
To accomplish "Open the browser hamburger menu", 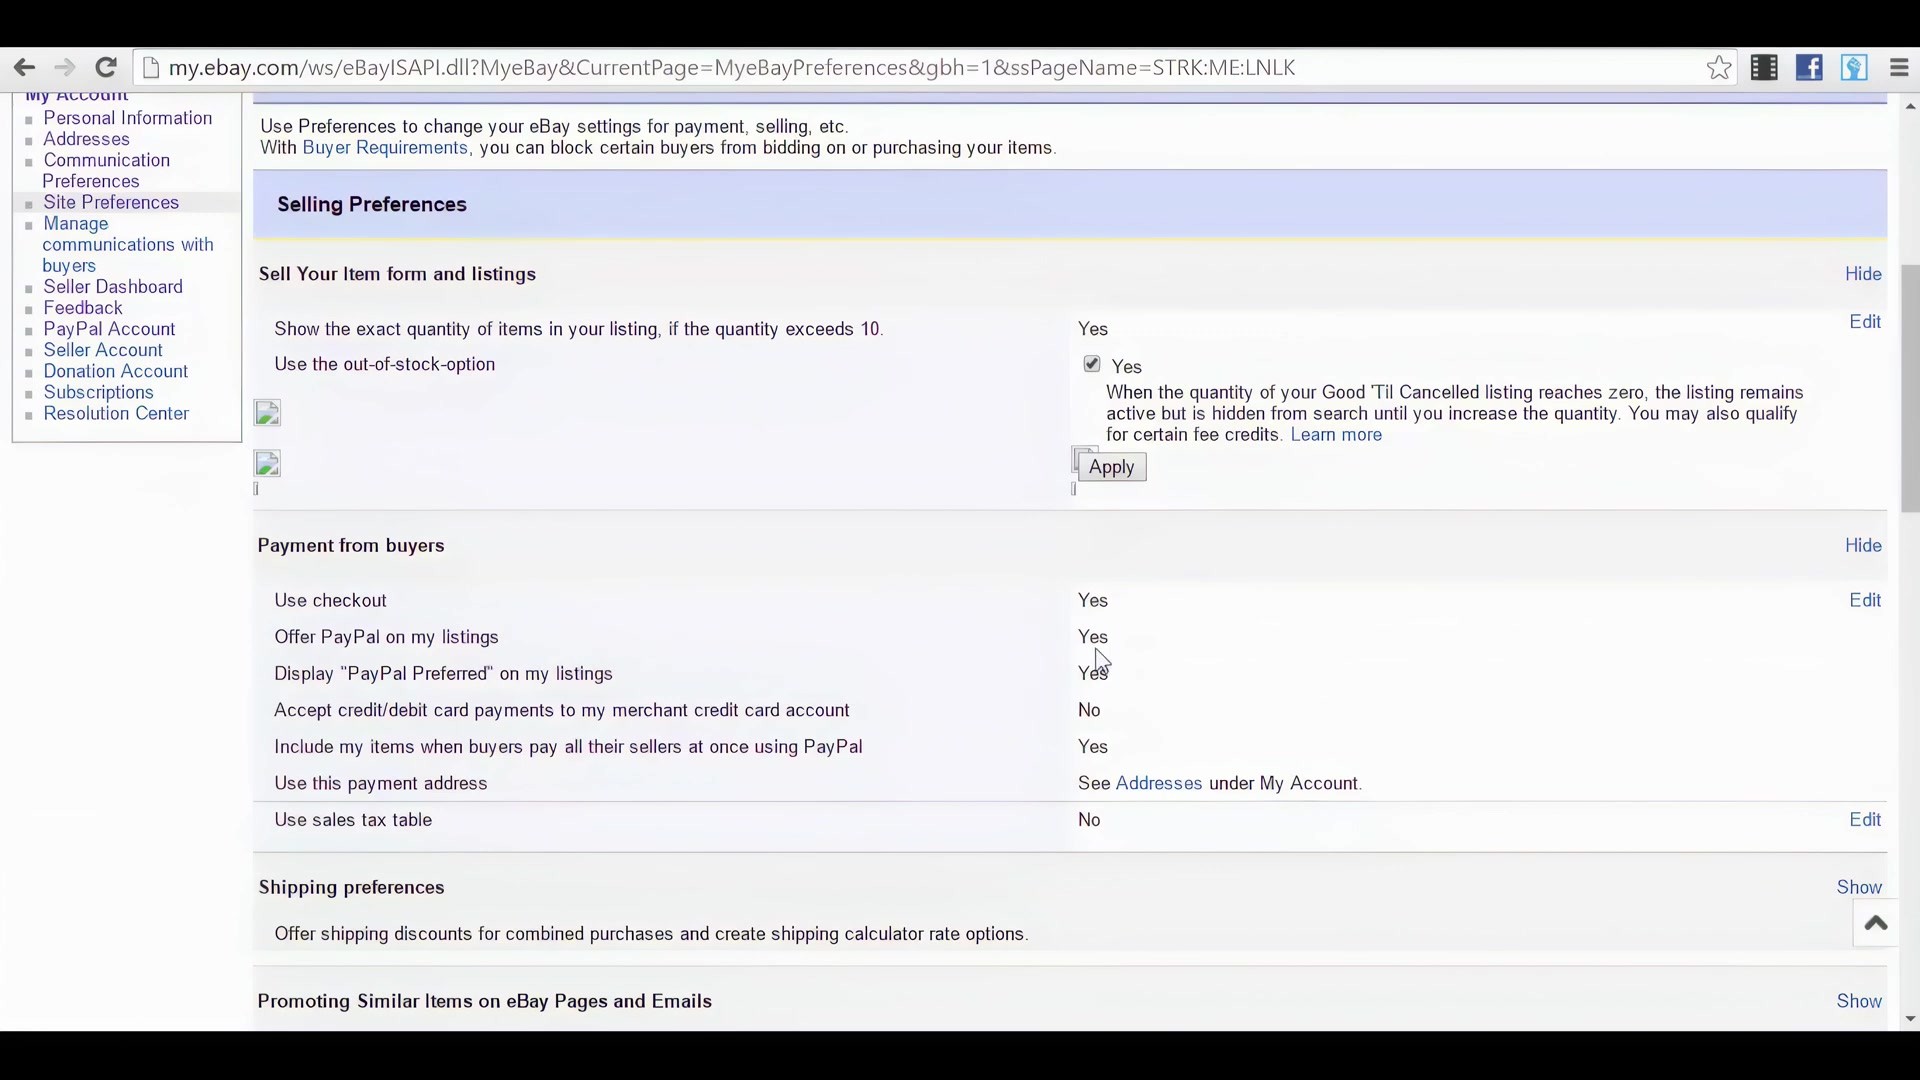I will pyautogui.click(x=1899, y=68).
